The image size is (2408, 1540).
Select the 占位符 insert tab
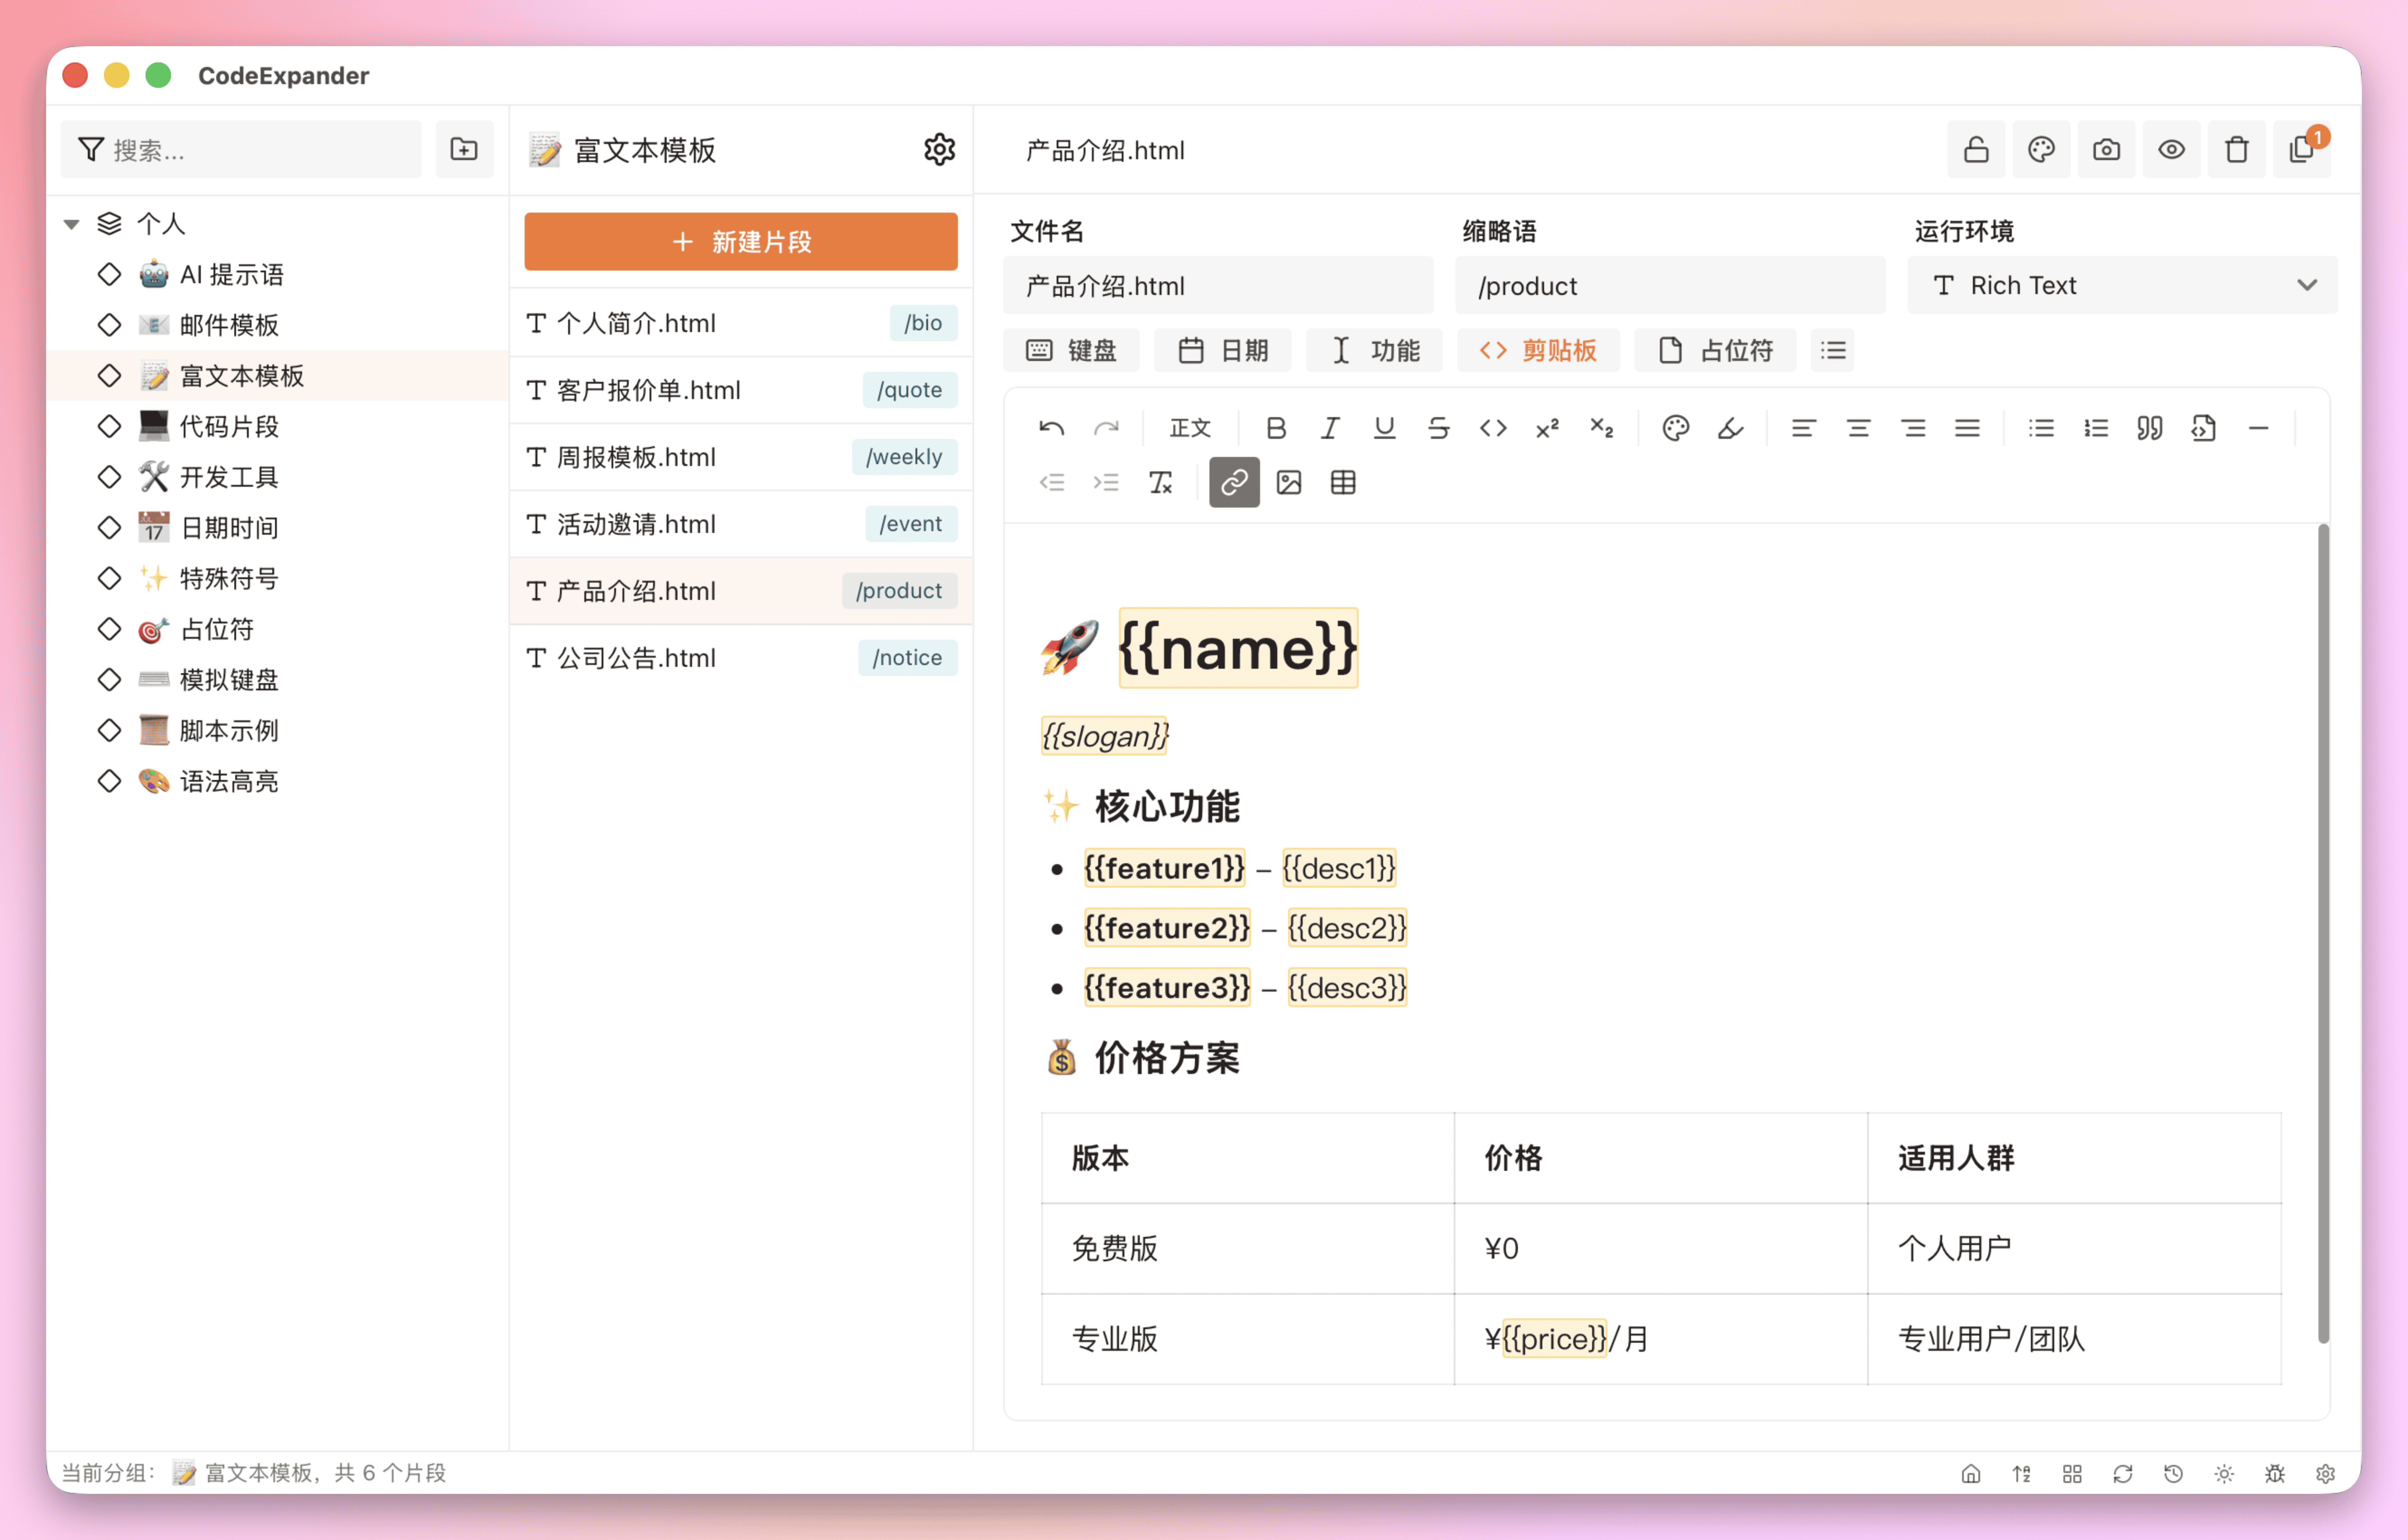coord(1715,350)
